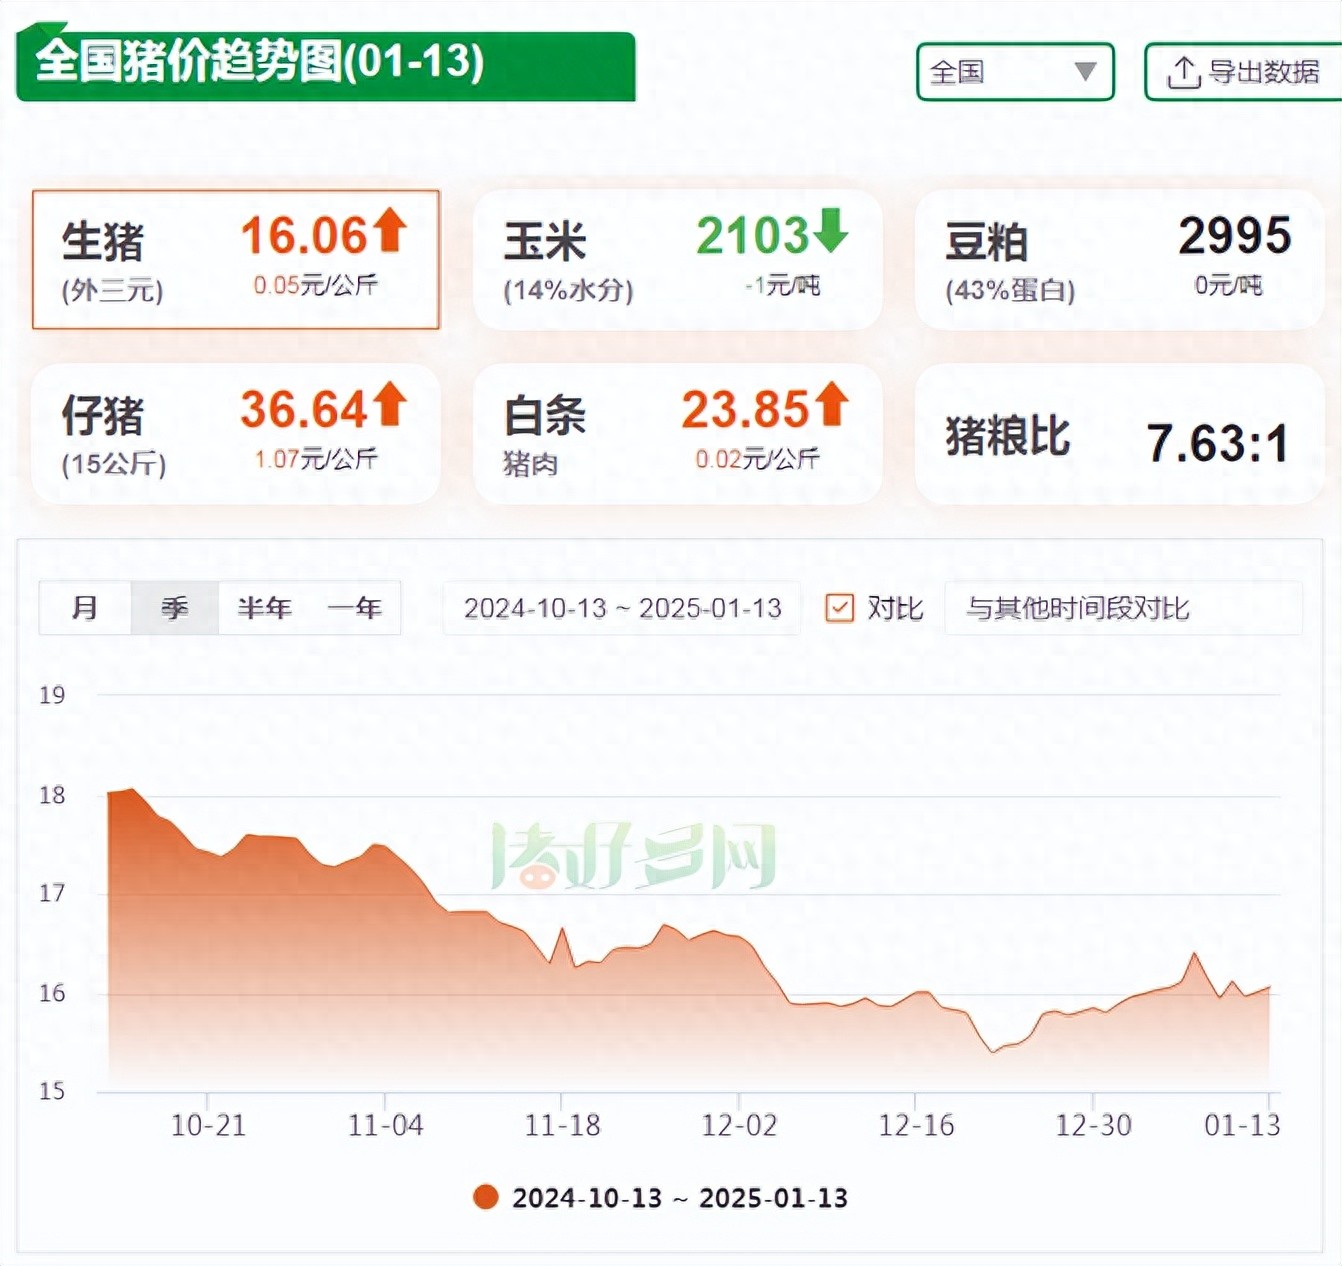Select the 生猪 (外三元) price card
Image resolution: width=1342 pixels, height=1266 pixels.
pyautogui.click(x=236, y=259)
